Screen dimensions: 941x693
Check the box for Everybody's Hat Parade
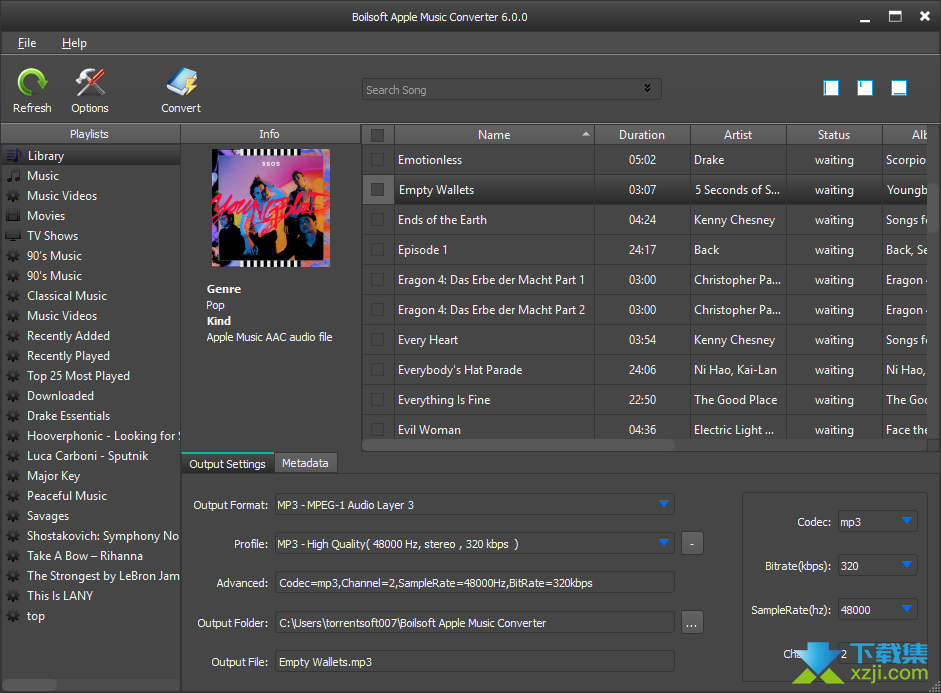click(x=377, y=370)
